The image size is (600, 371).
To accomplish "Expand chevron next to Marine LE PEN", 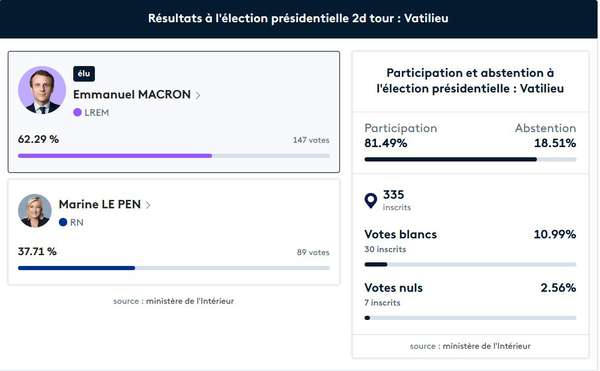I will tap(148, 205).
